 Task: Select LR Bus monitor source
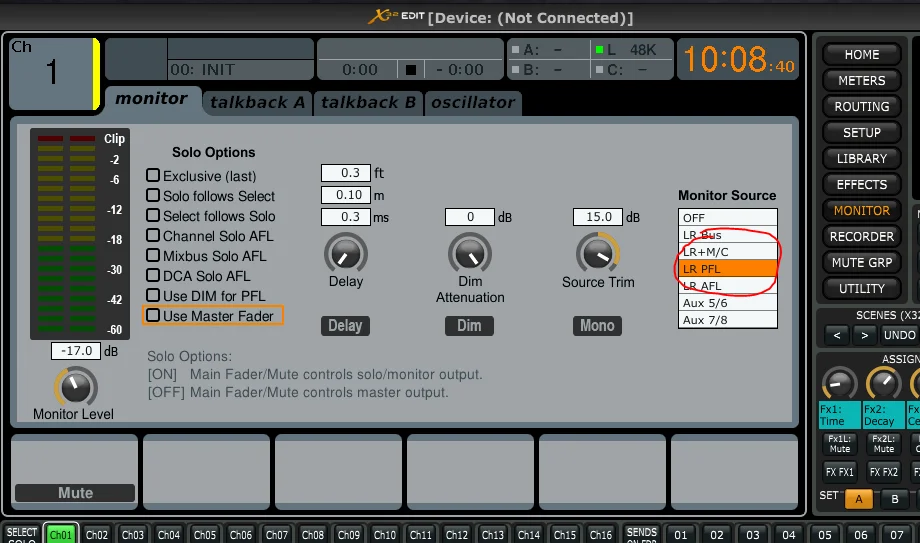[x=728, y=235]
